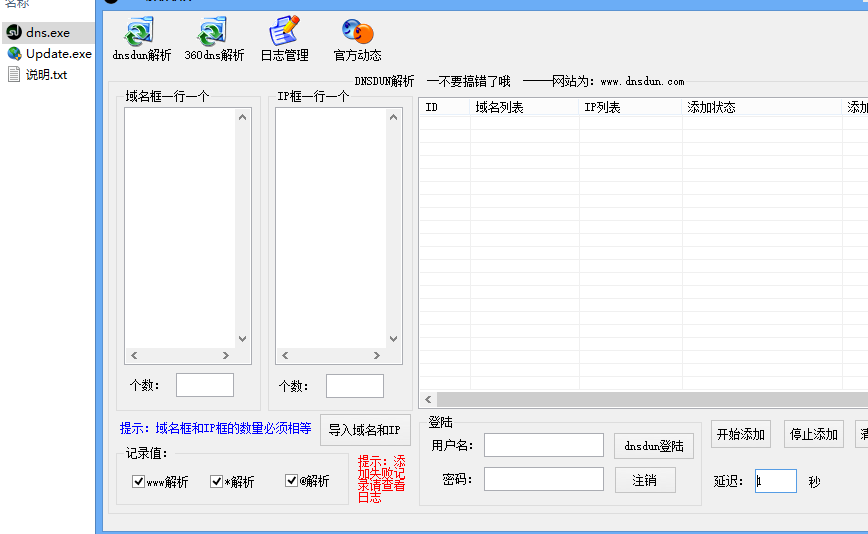Select the 说明.txt text file
The image size is (868, 534).
point(45,75)
